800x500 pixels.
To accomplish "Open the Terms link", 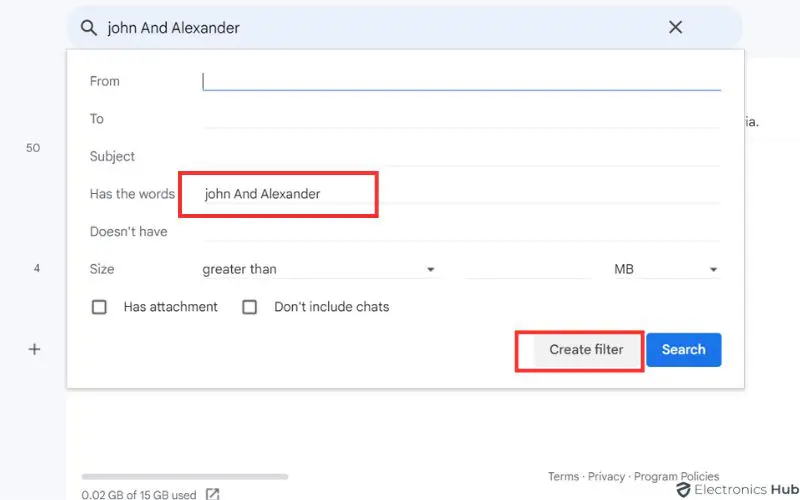I will pyautogui.click(x=564, y=477).
